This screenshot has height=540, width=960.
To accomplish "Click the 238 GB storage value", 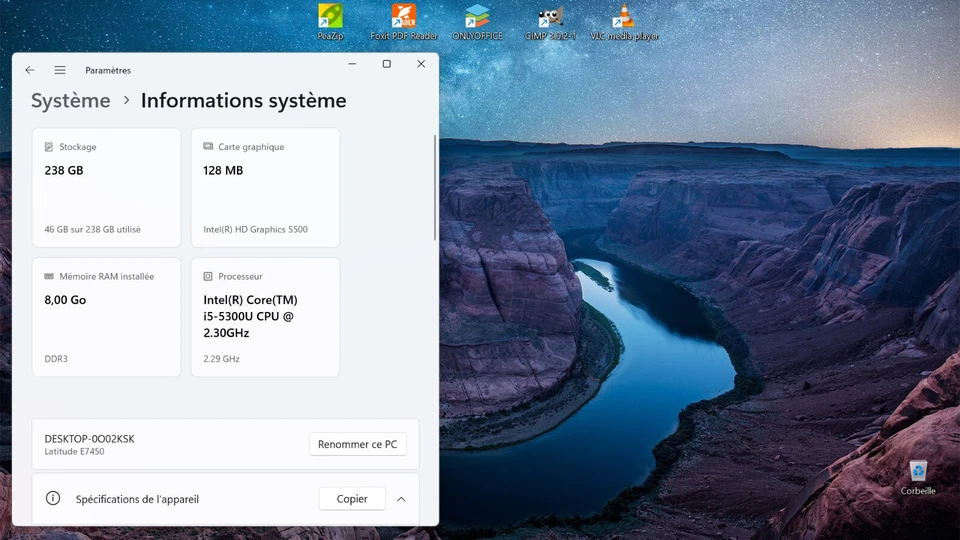I will tap(64, 170).
